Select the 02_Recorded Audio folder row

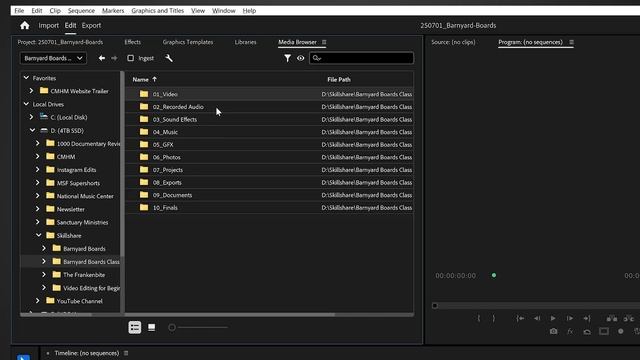[x=269, y=107]
